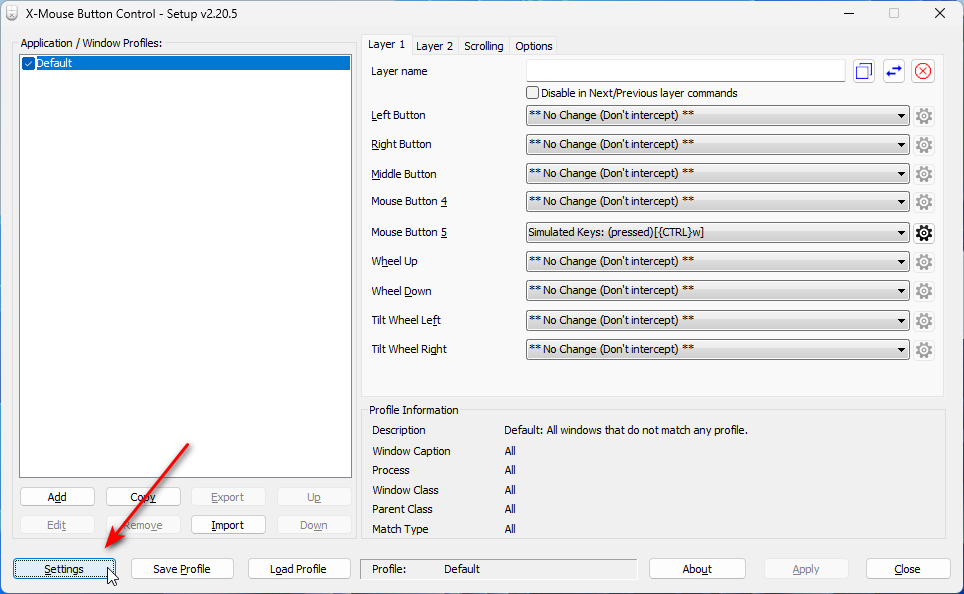
Task: Click the gear icon beside Left Button
Action: click(924, 116)
